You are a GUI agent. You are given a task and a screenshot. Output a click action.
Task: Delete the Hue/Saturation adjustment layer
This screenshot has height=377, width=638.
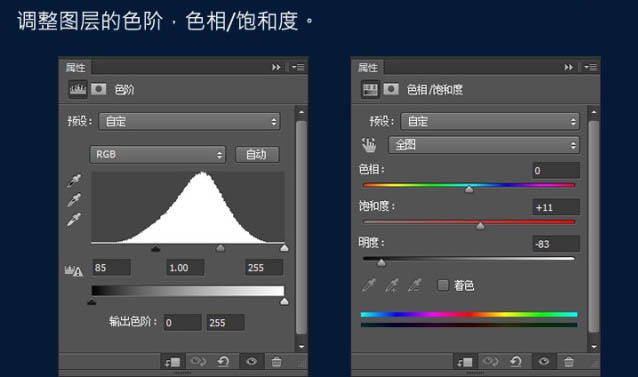[569, 362]
